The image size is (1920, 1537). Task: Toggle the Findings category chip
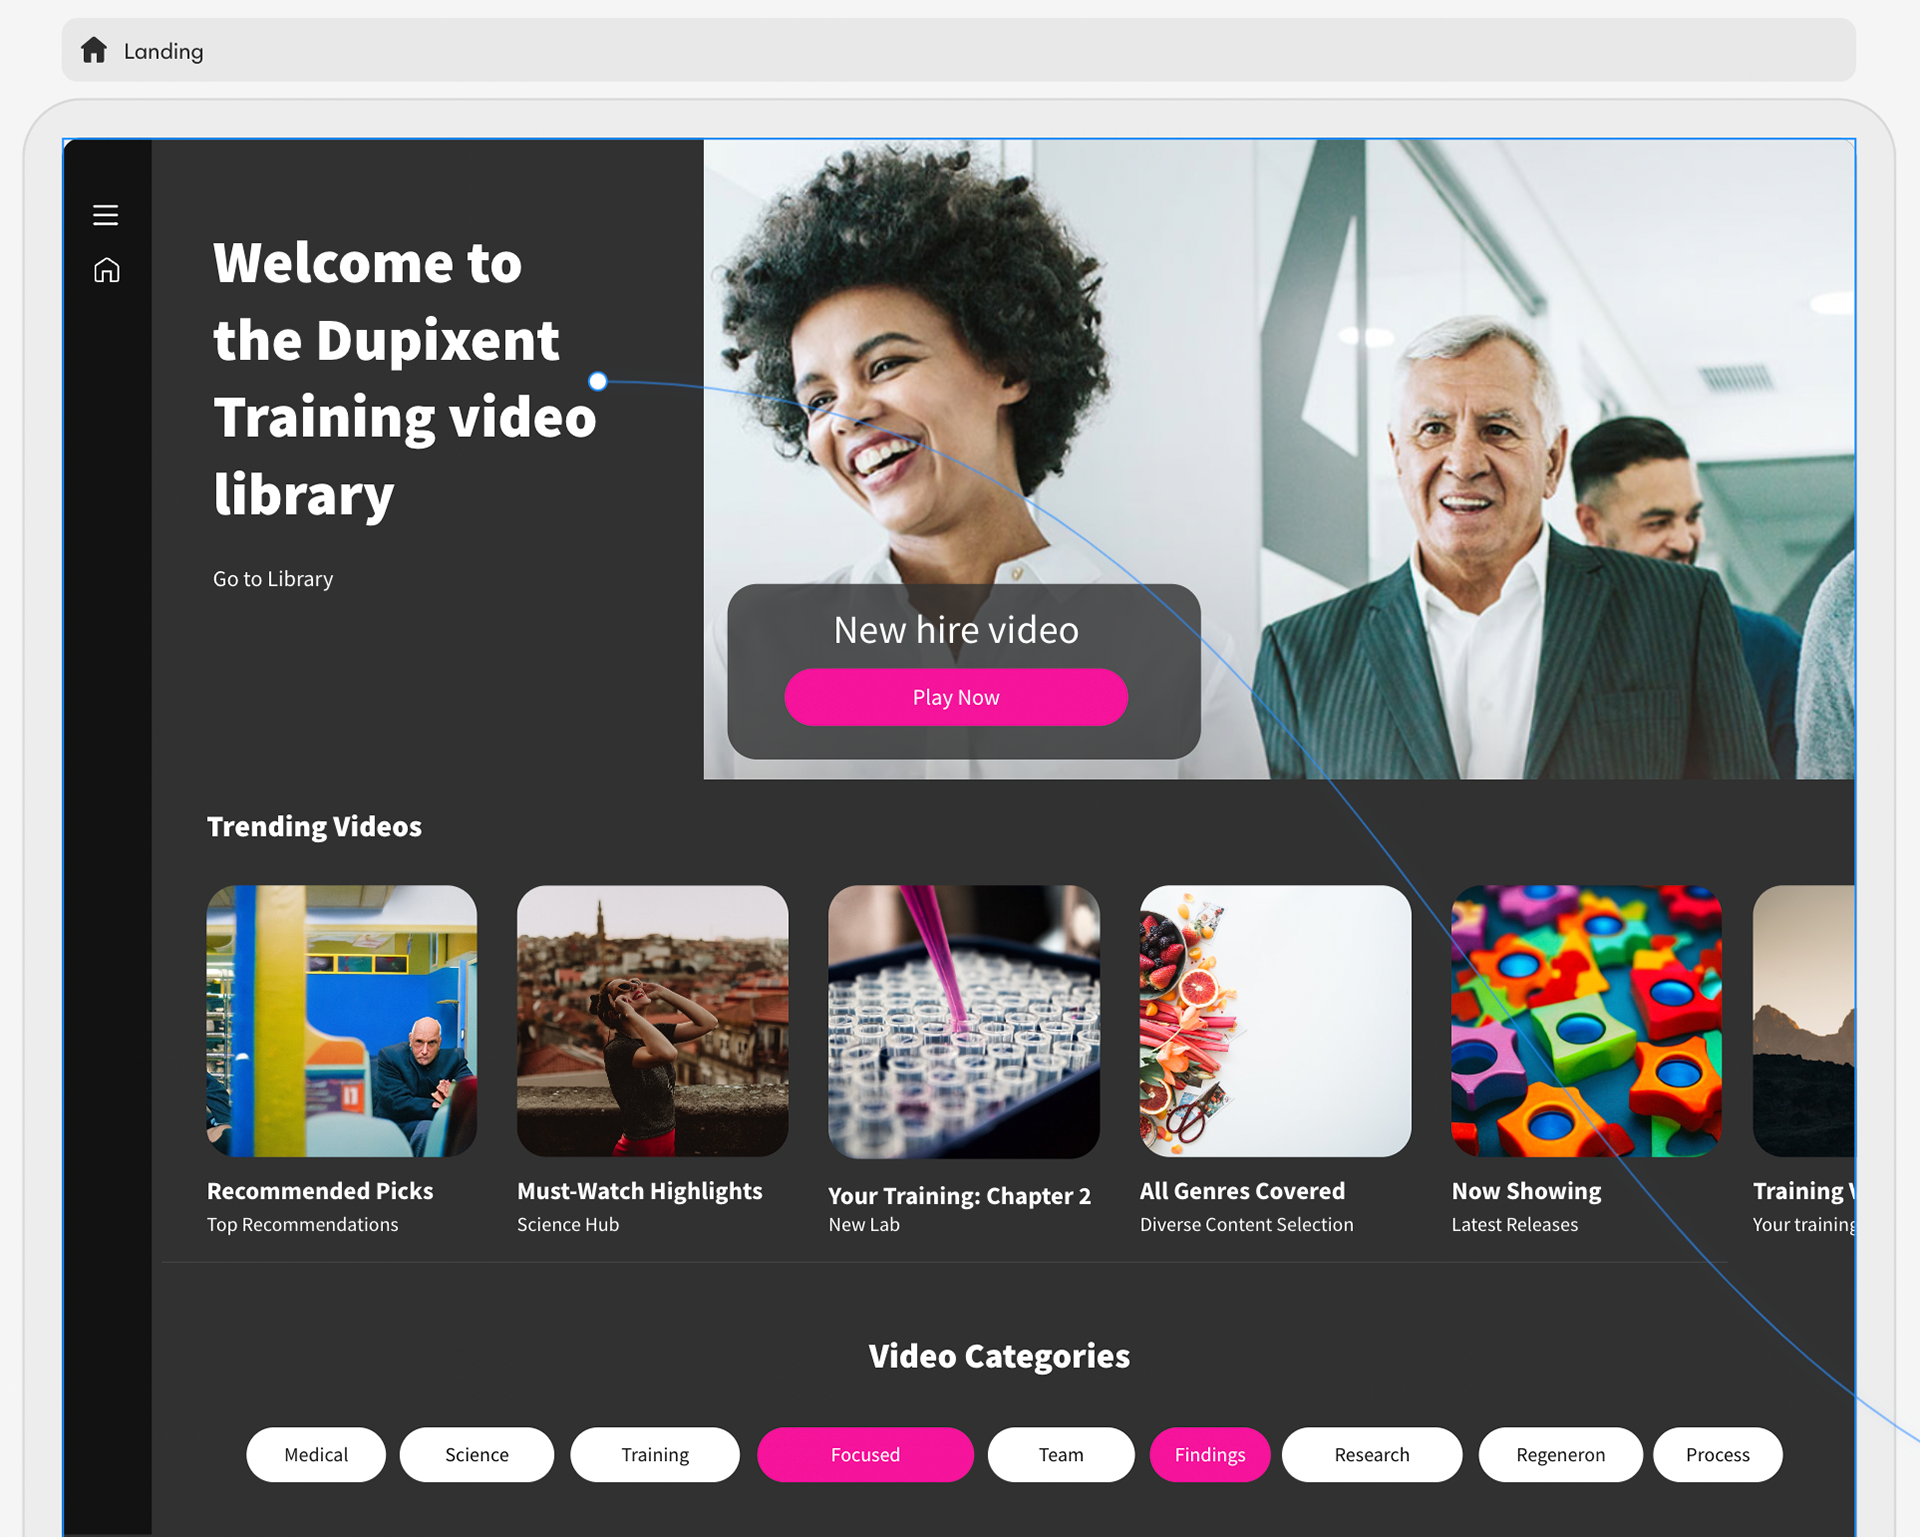[1210, 1454]
